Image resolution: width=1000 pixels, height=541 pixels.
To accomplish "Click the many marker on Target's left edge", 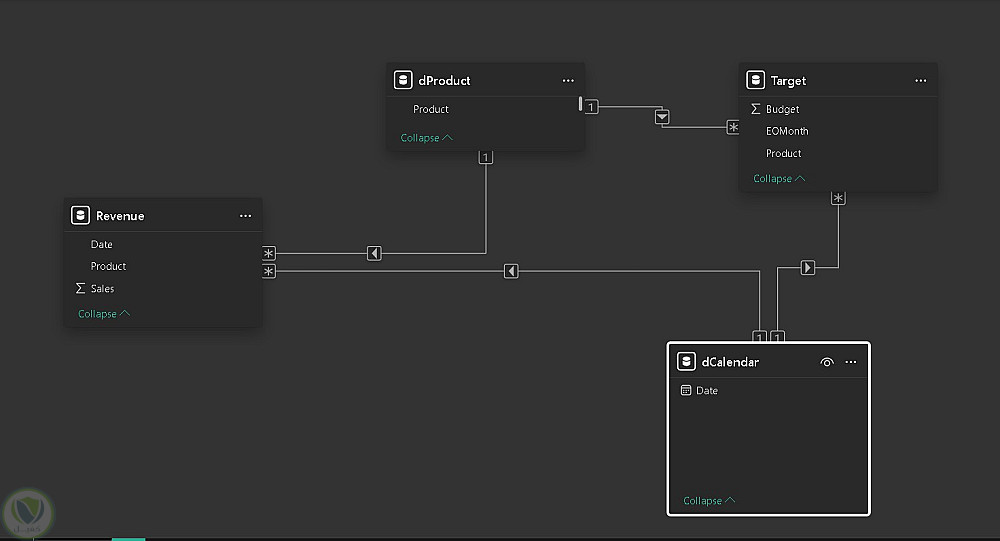I will click(x=733, y=127).
